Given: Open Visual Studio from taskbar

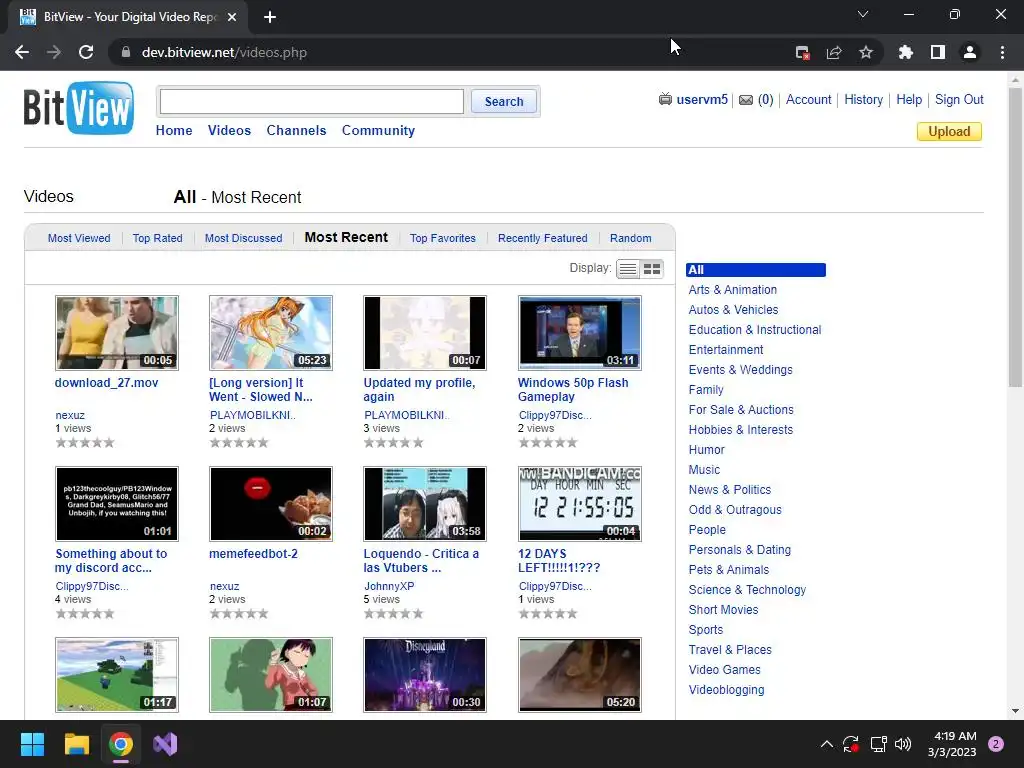Looking at the screenshot, I should coord(165,744).
